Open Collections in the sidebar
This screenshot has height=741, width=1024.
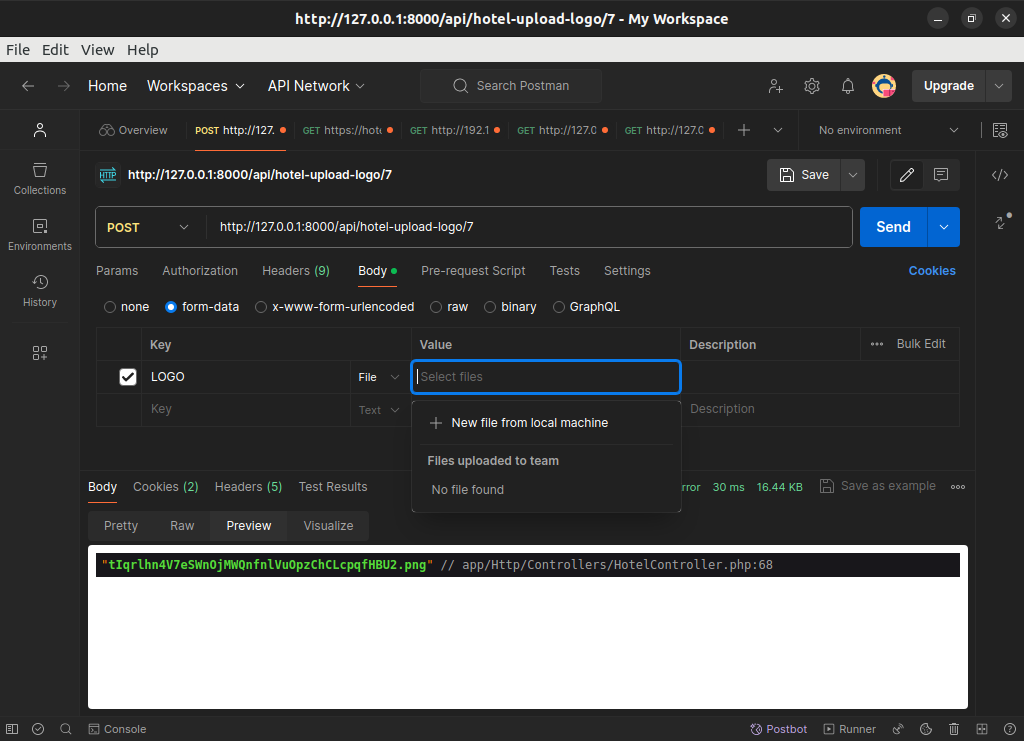(40, 179)
